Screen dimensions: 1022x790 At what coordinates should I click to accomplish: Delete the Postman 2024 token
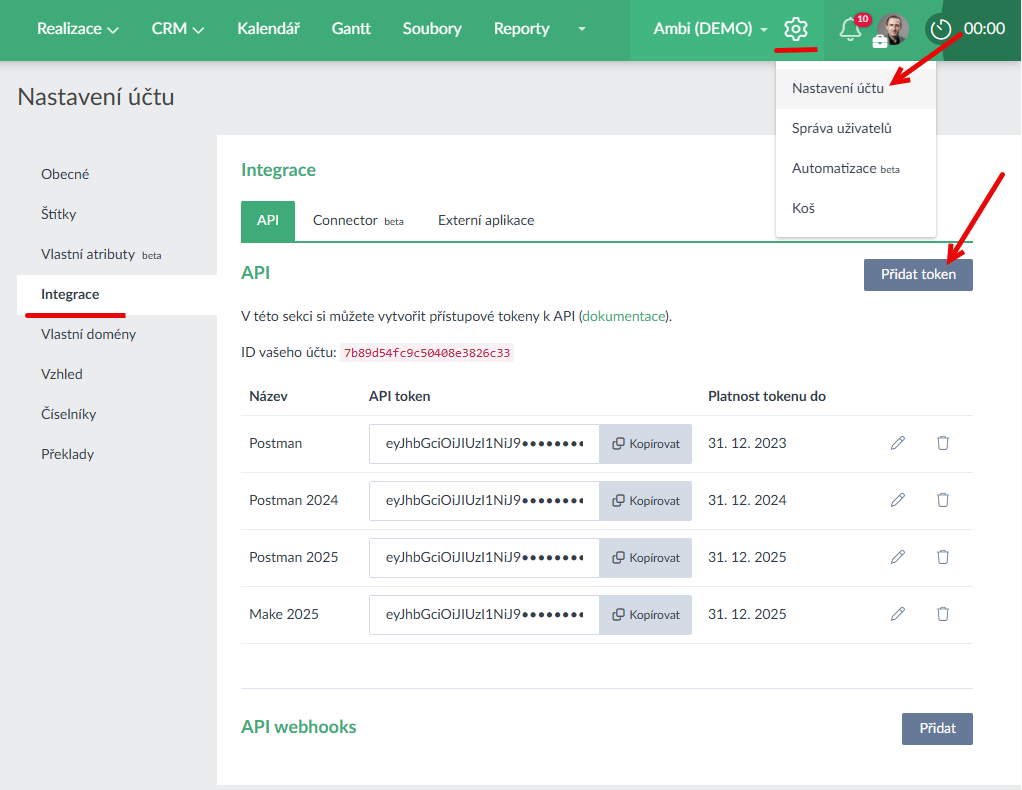[x=942, y=500]
